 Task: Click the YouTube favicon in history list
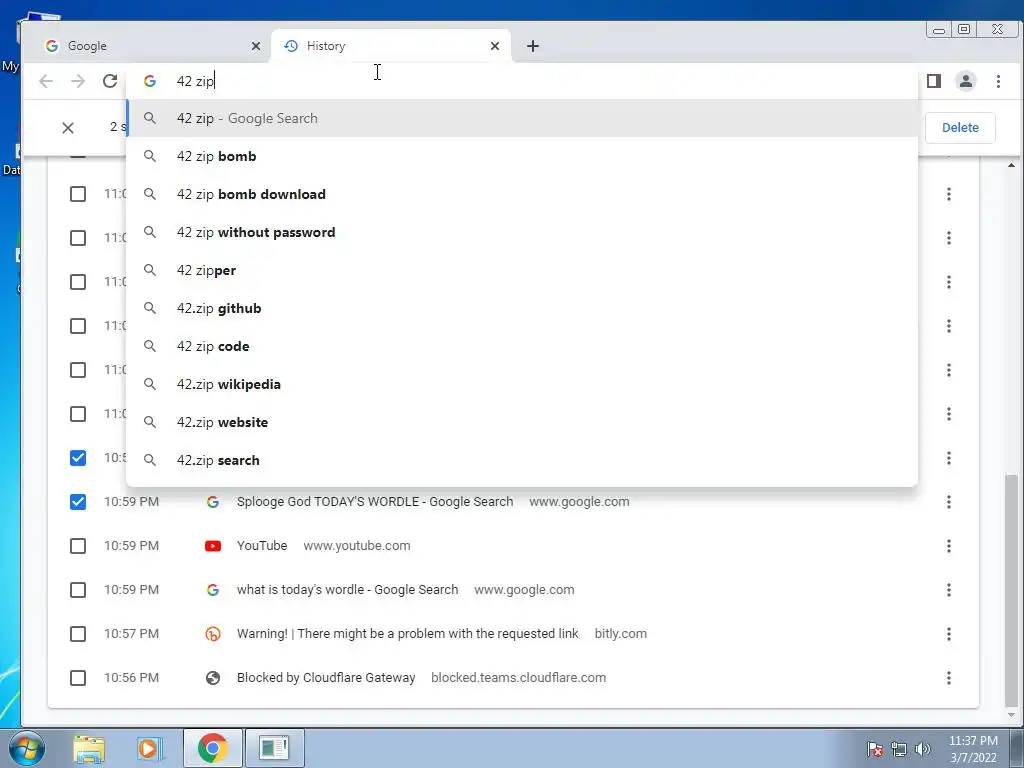point(213,545)
